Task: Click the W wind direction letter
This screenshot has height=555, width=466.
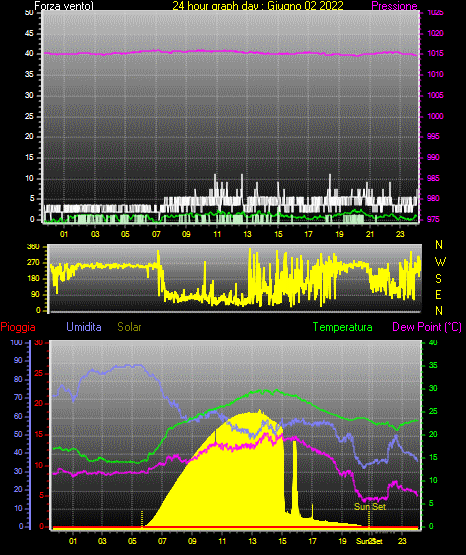Action: 440,262
